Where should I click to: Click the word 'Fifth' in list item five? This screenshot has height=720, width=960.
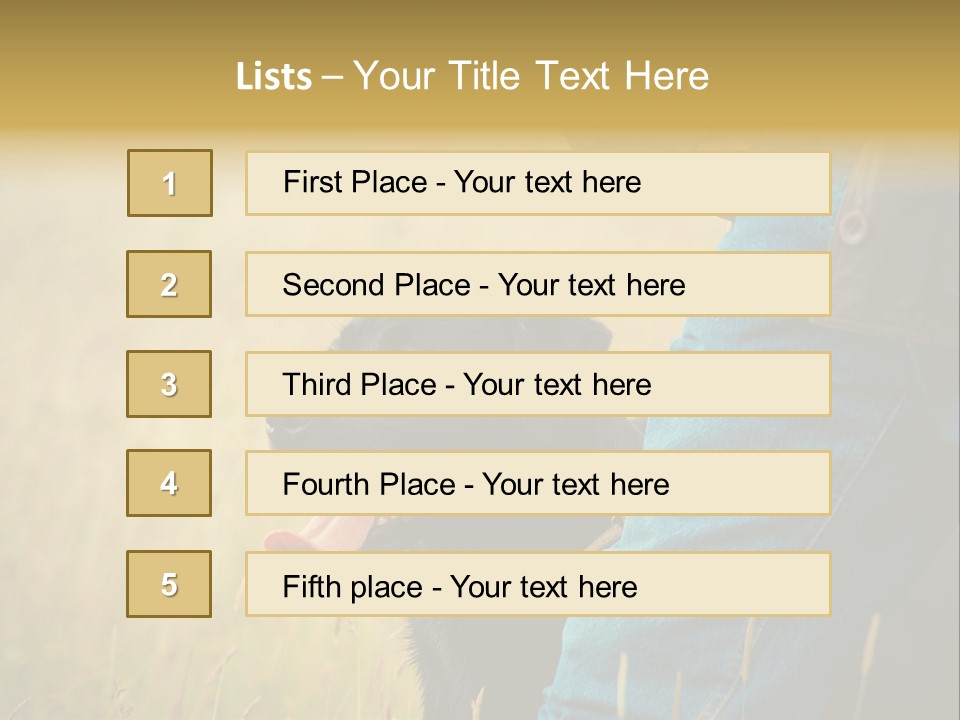311,586
